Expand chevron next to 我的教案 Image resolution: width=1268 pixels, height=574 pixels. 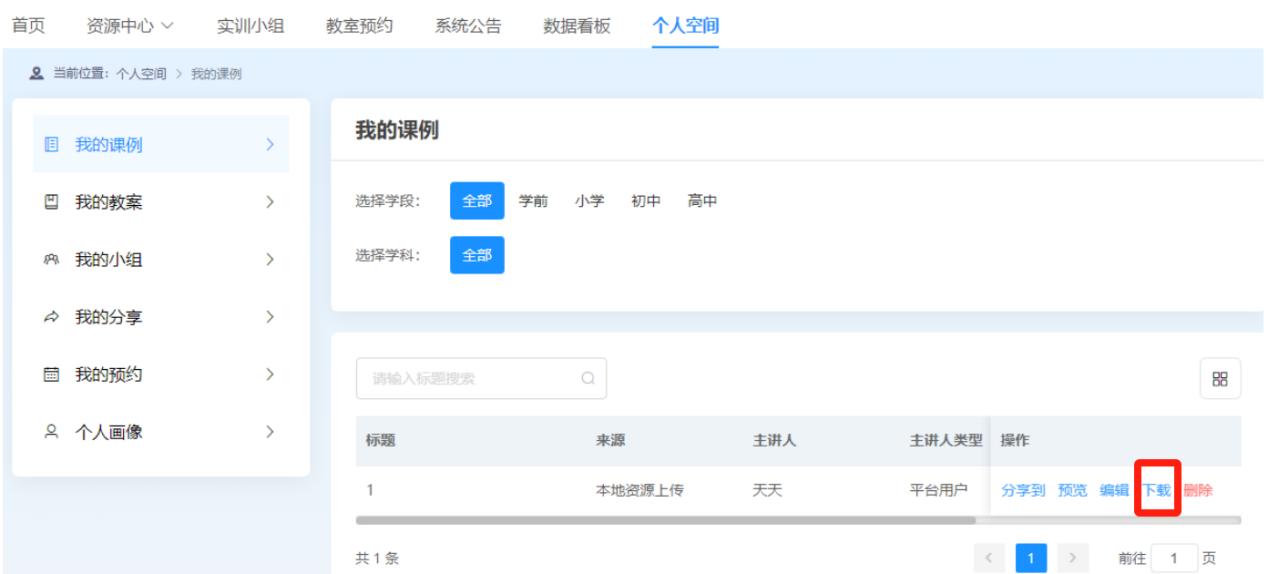click(269, 202)
